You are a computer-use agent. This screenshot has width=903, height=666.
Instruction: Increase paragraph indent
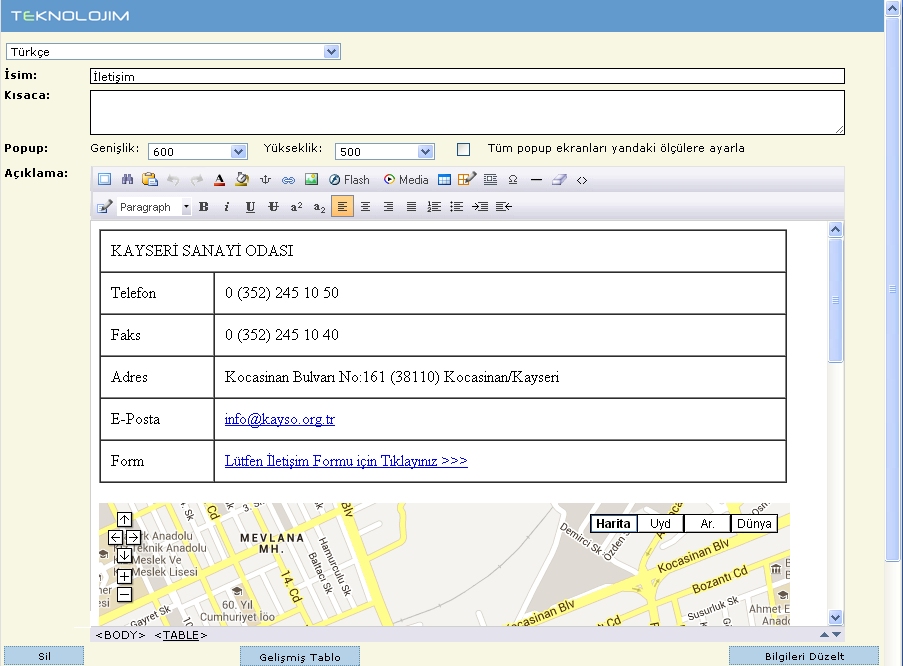point(480,207)
